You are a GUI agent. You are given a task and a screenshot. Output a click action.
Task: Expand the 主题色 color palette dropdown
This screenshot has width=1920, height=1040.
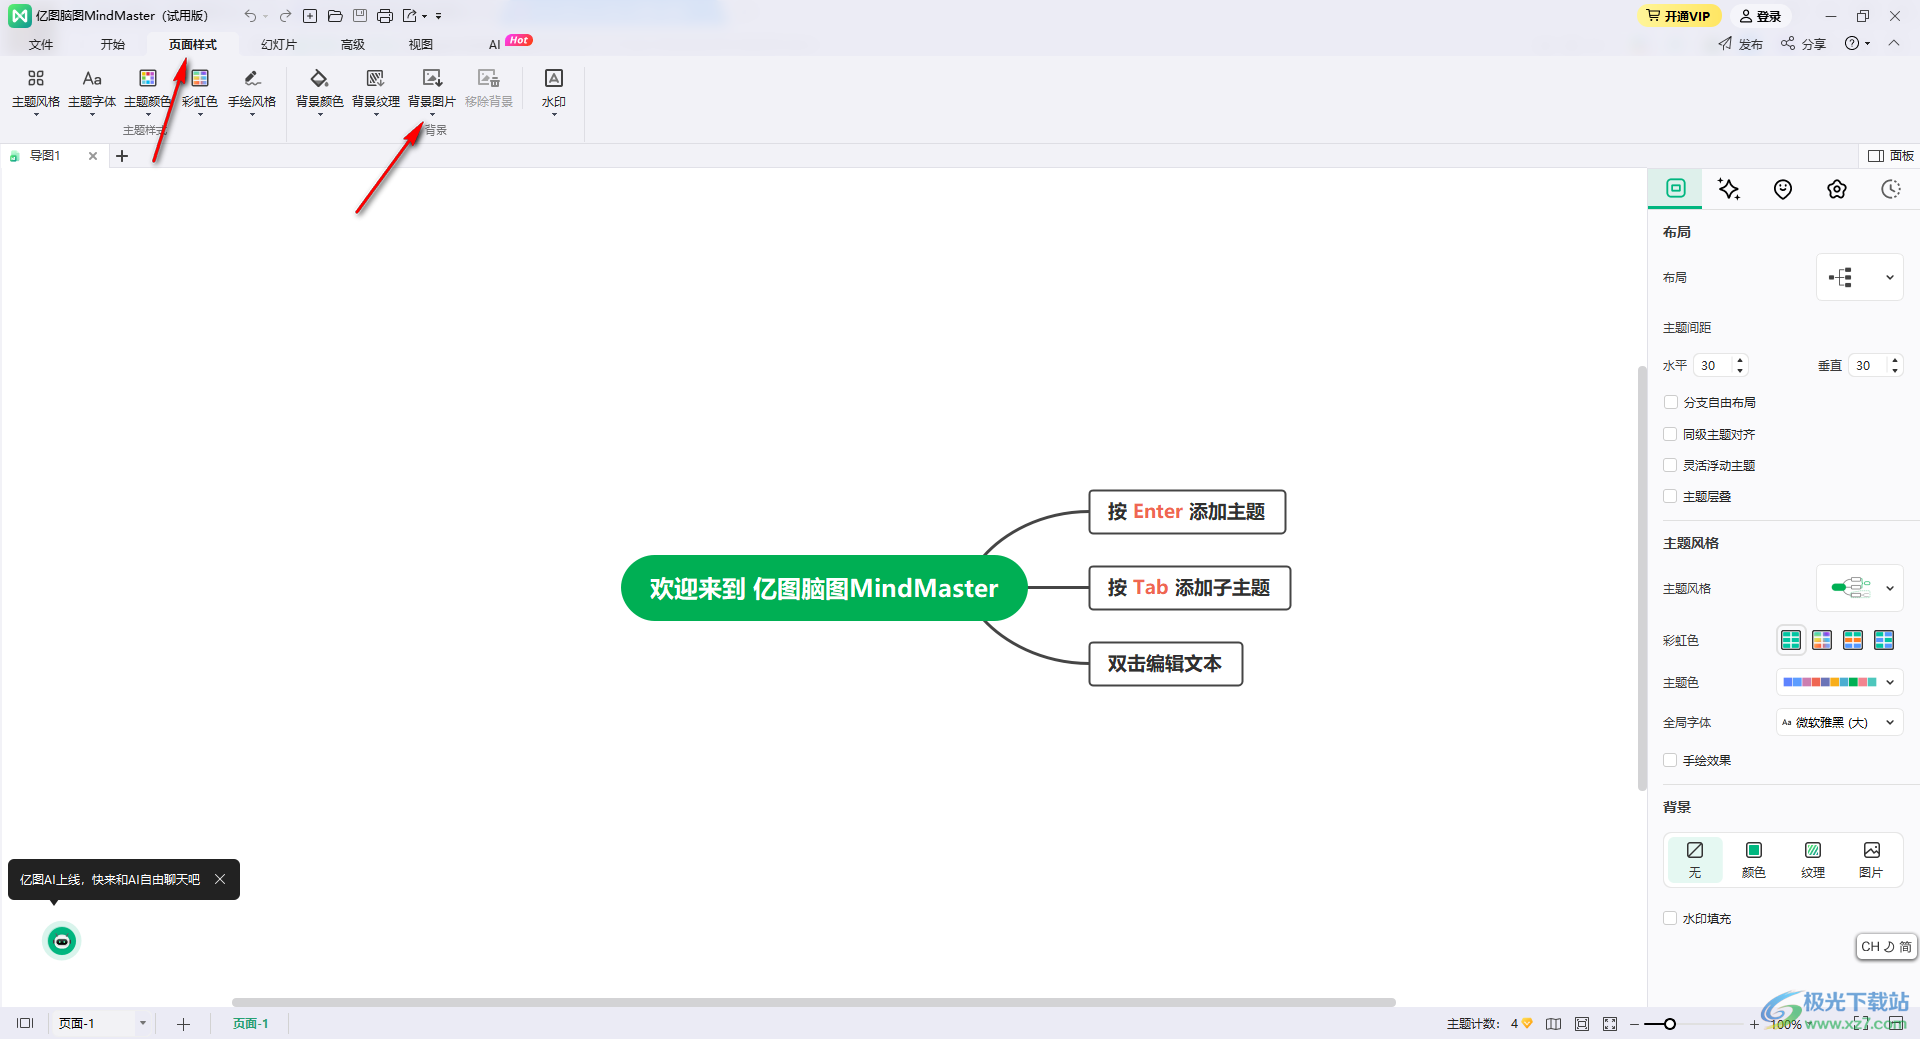click(x=1840, y=682)
